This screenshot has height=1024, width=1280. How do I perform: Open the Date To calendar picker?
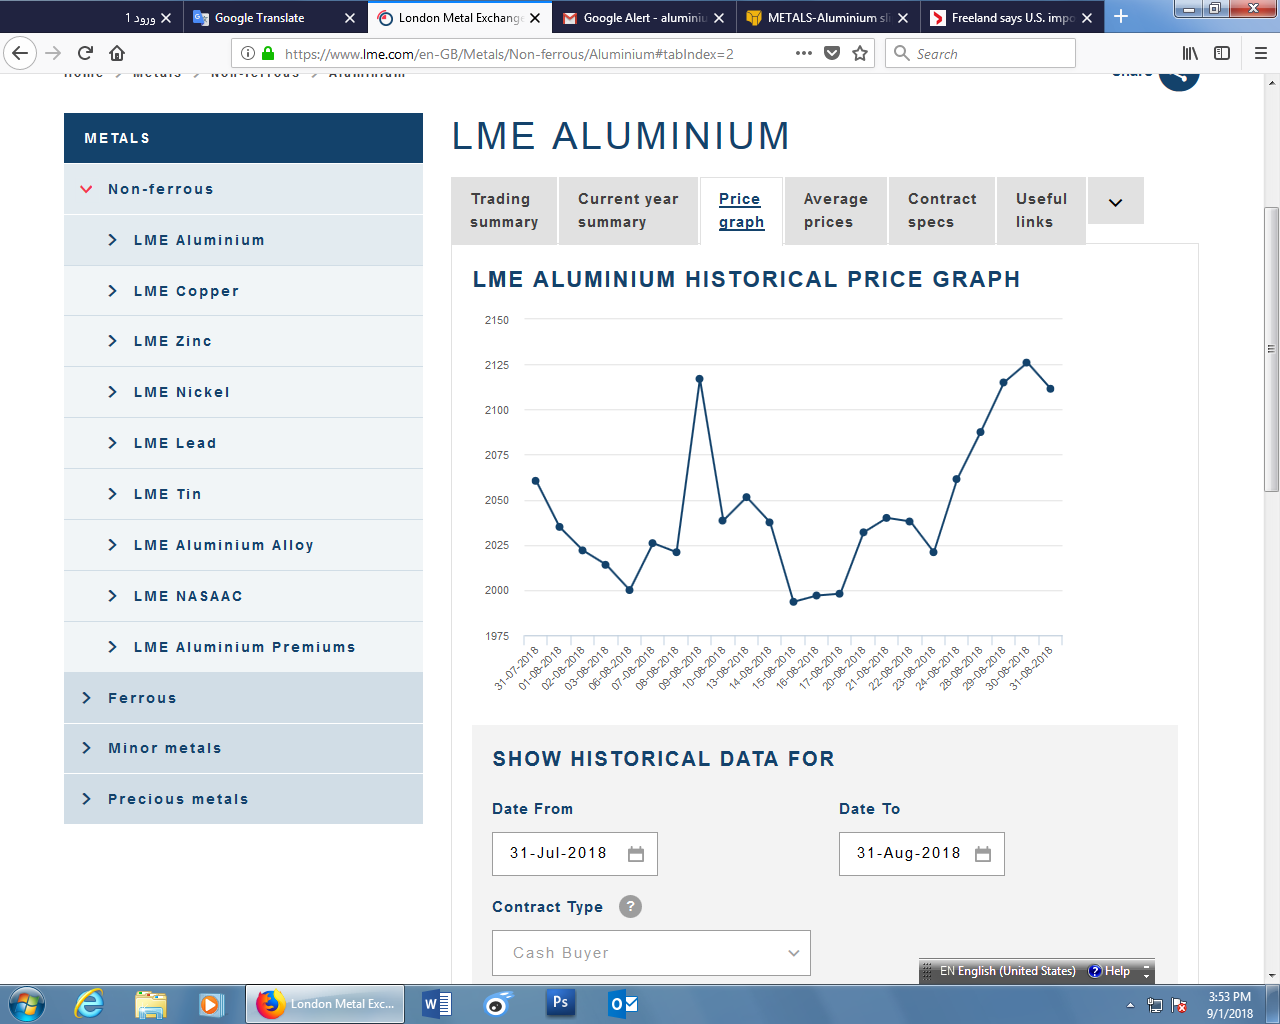coord(983,854)
